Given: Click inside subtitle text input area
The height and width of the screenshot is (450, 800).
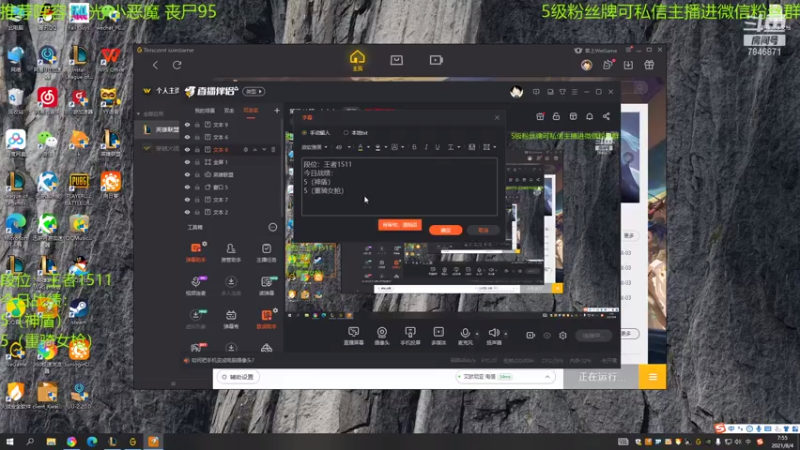Looking at the screenshot, I should pos(399,186).
